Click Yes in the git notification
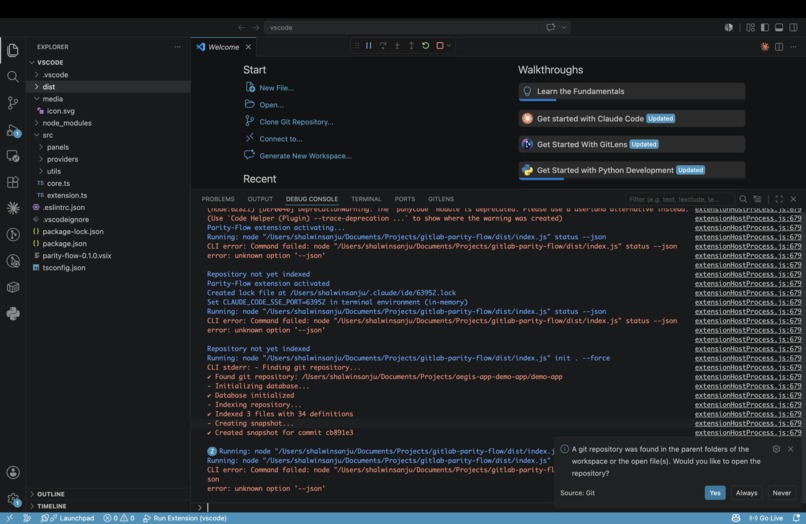 715,493
